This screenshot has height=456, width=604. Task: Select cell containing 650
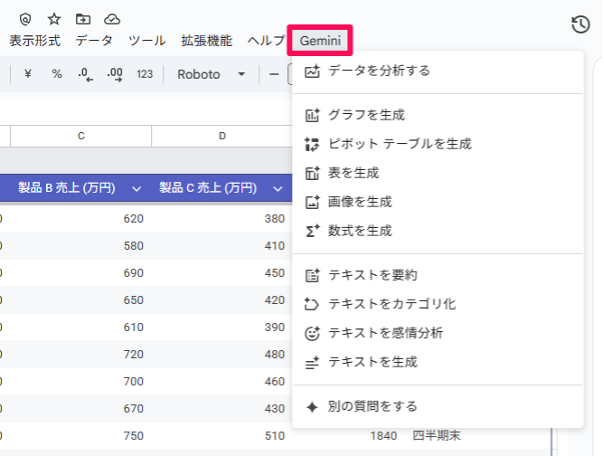click(x=81, y=300)
